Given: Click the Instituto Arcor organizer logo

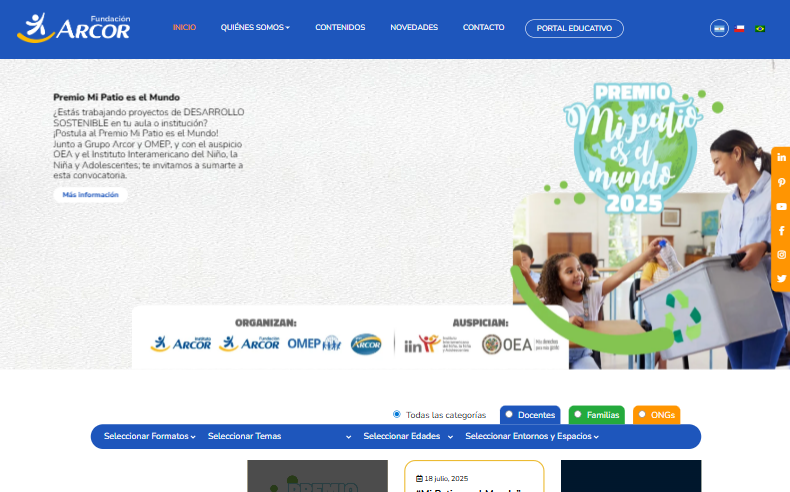Looking at the screenshot, I should (x=181, y=344).
